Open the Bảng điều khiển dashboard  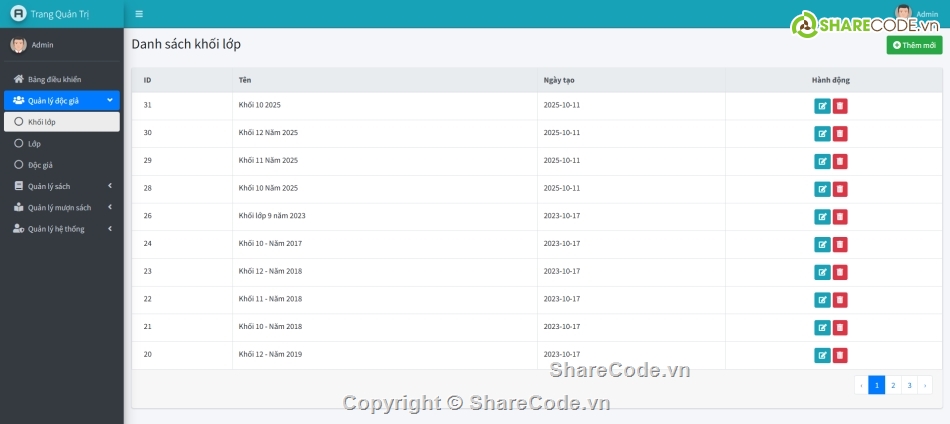coord(54,79)
